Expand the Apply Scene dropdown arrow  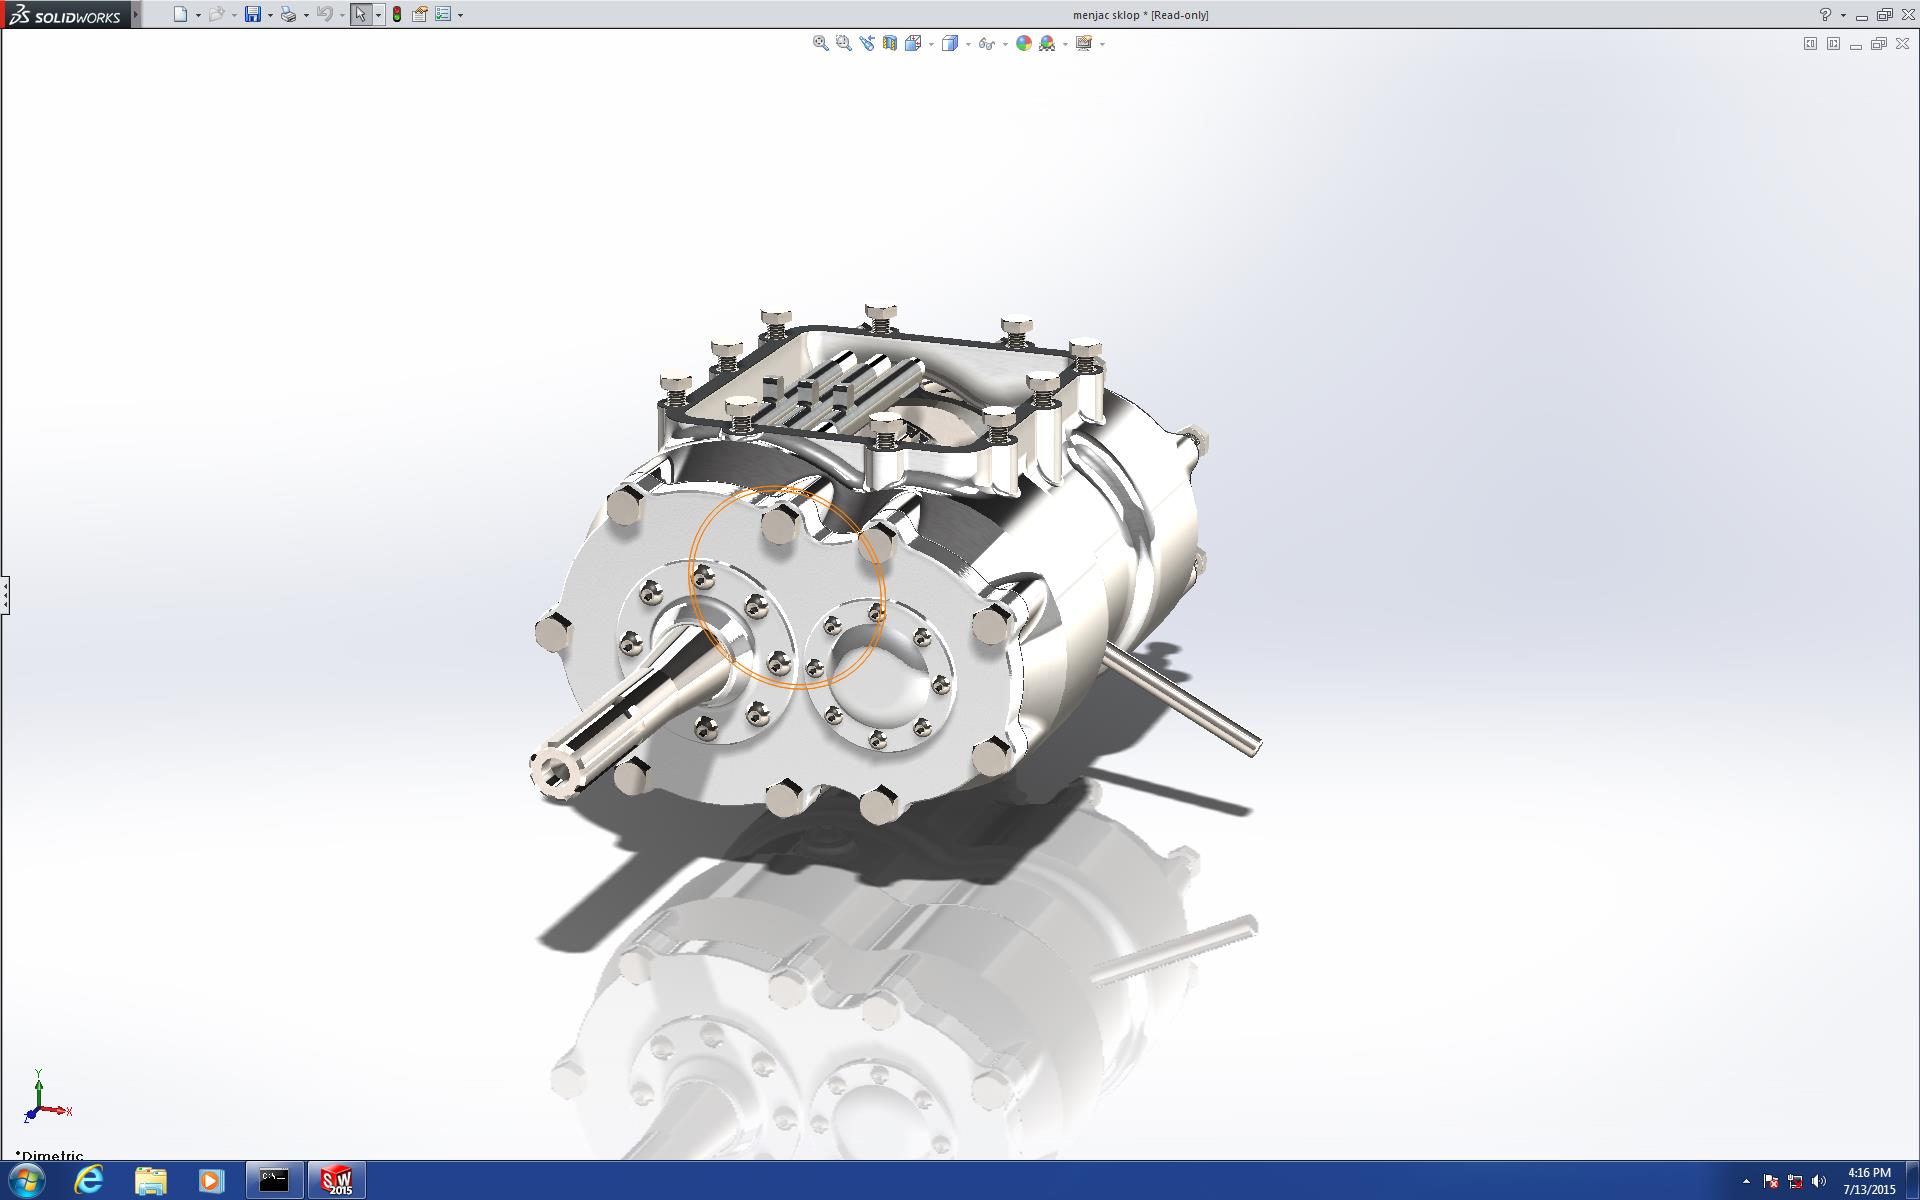[1065, 44]
